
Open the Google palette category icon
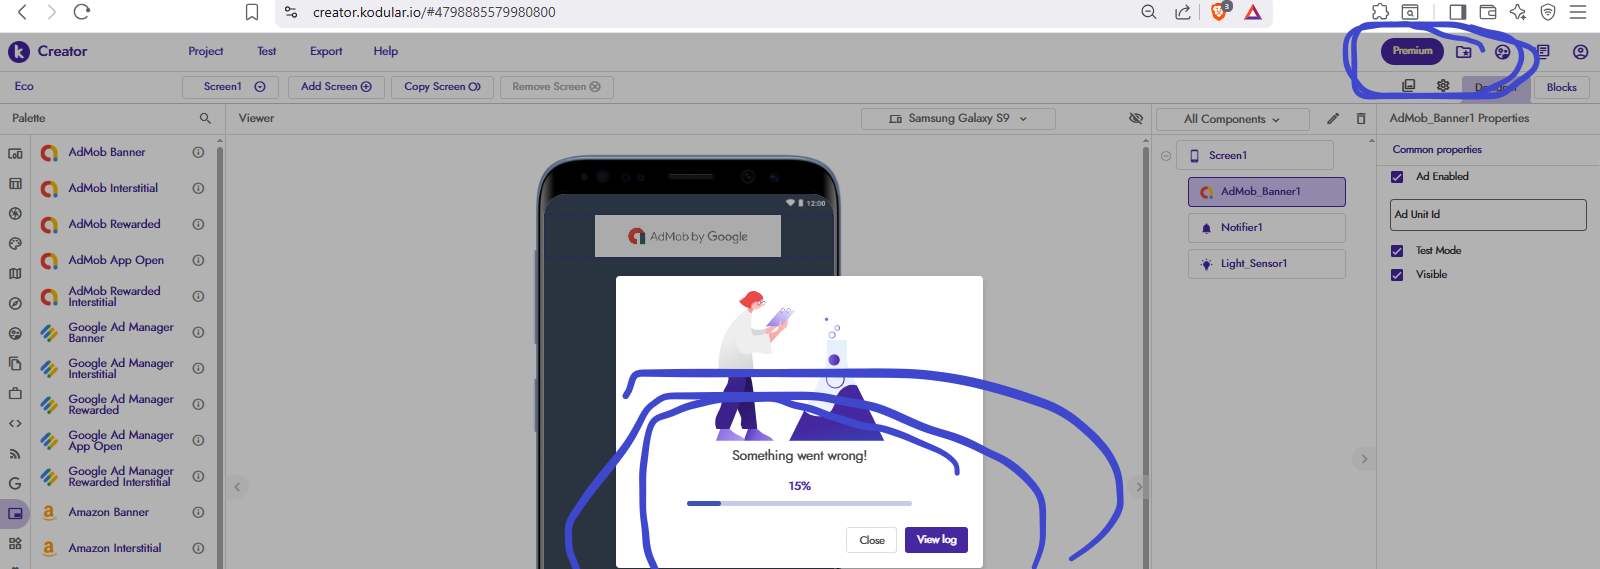pos(15,483)
